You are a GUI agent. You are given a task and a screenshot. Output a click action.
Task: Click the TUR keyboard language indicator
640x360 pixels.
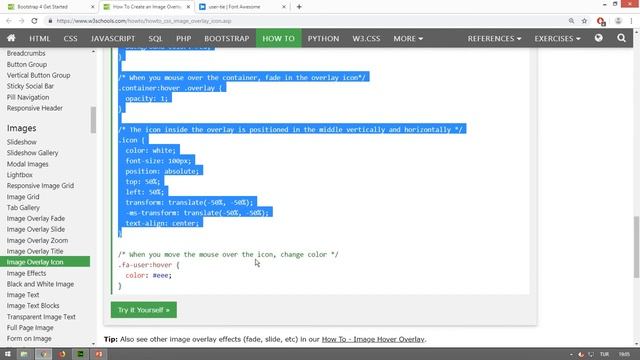pyautogui.click(x=604, y=354)
